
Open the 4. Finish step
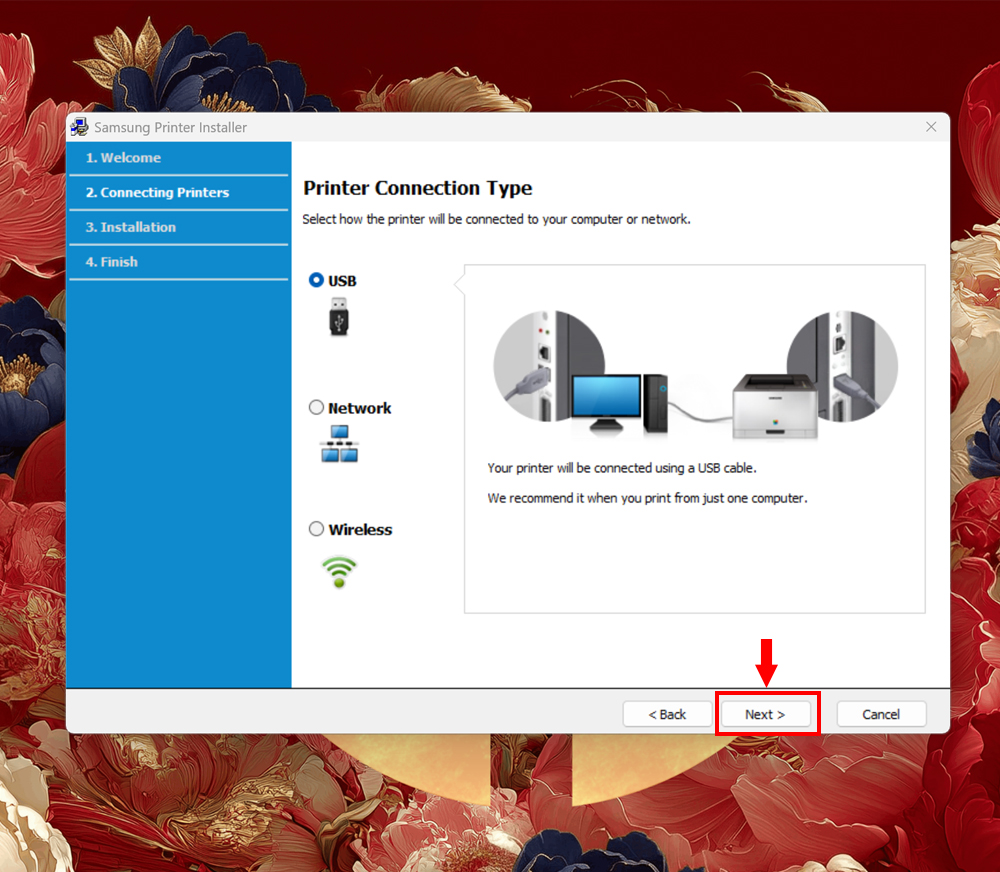(179, 262)
